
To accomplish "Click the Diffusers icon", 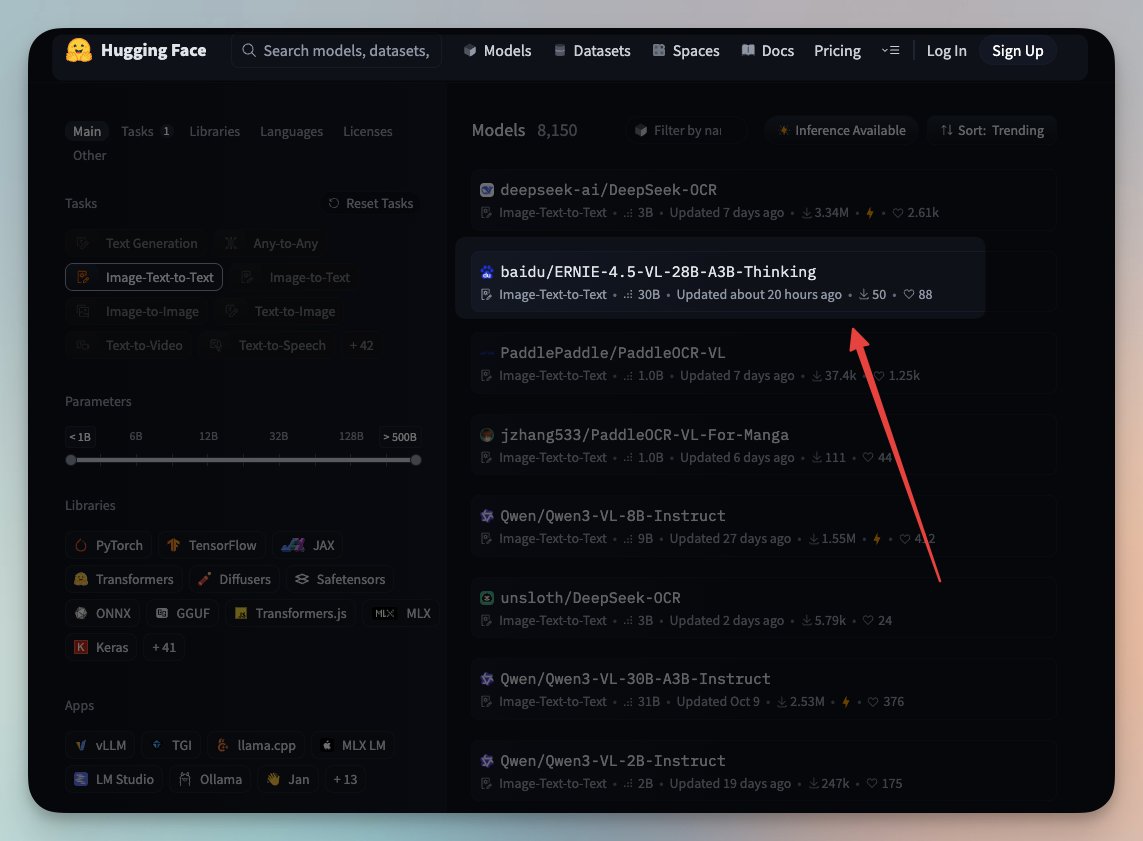I will coord(205,579).
